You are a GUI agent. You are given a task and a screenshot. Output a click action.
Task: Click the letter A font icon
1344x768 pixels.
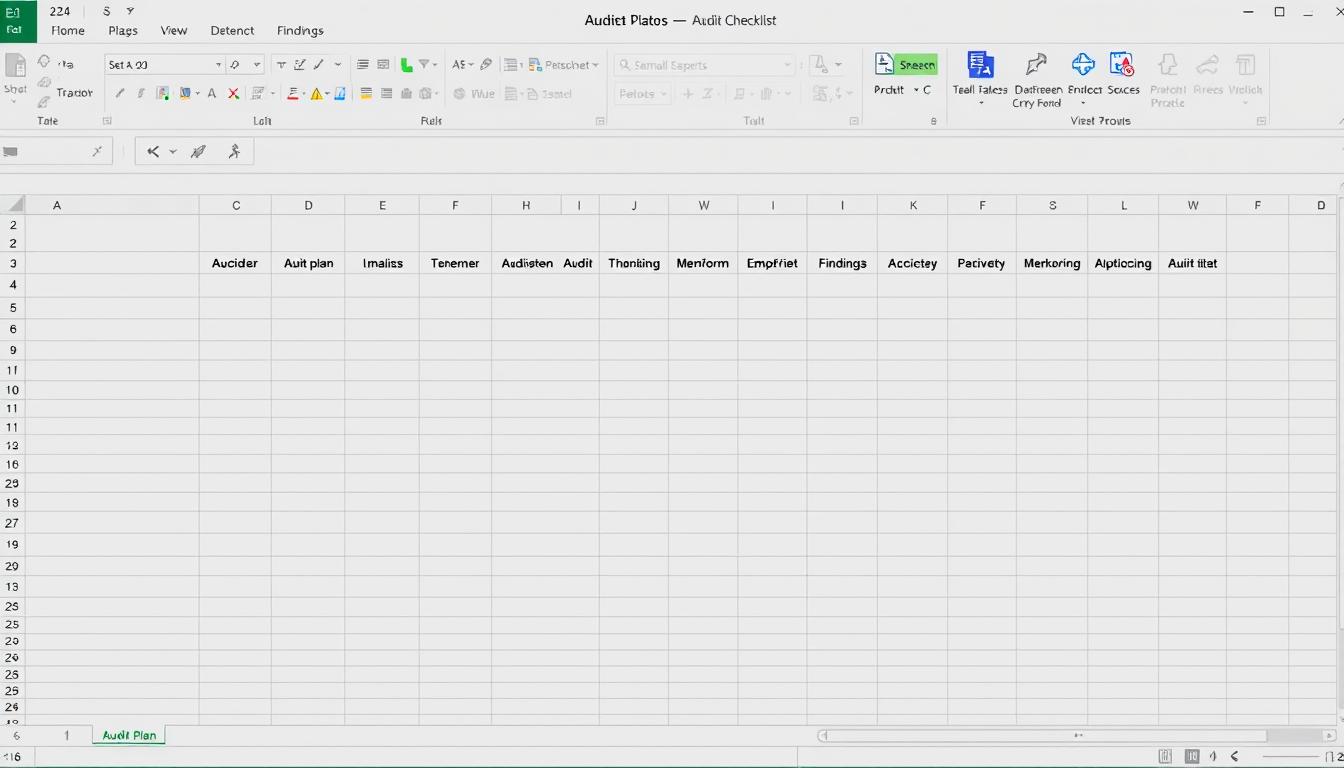[x=211, y=93]
